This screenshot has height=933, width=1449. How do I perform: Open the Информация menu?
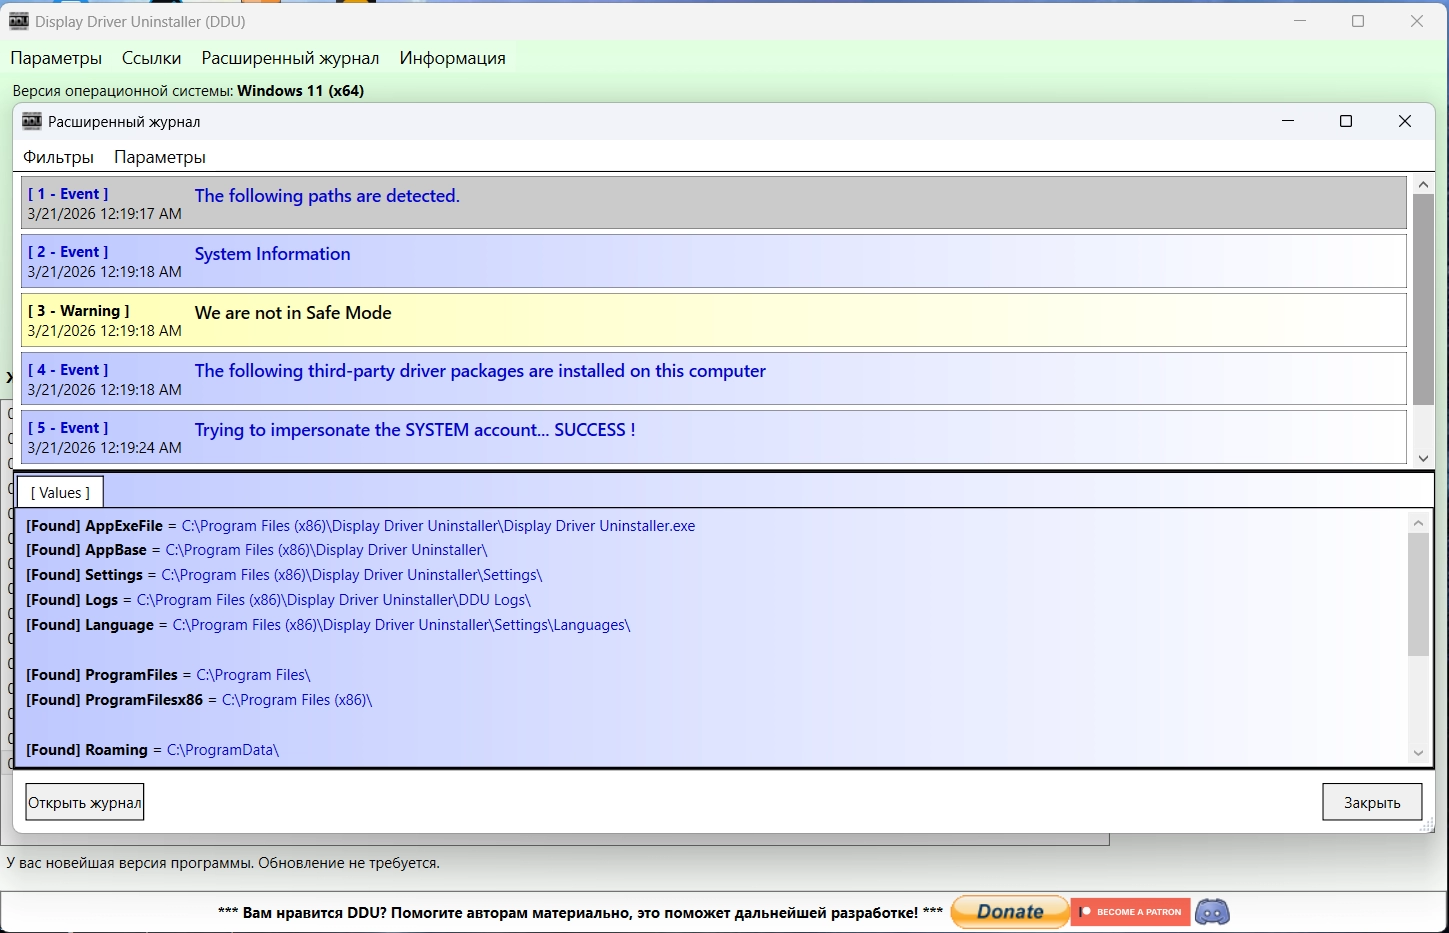click(452, 58)
